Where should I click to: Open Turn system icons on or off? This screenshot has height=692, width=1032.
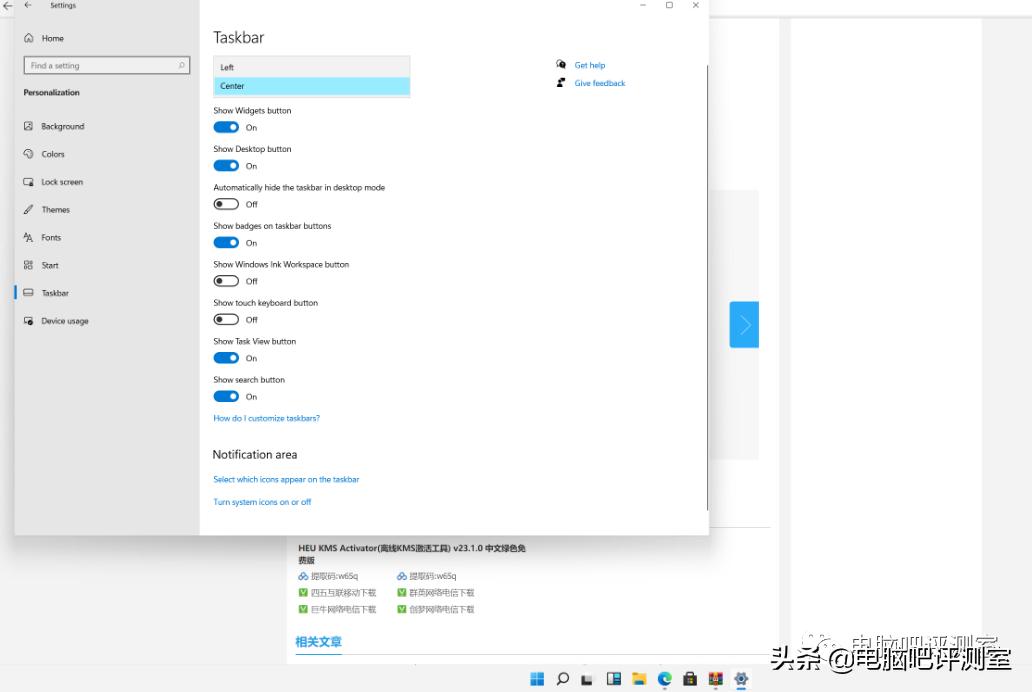[x=262, y=501]
